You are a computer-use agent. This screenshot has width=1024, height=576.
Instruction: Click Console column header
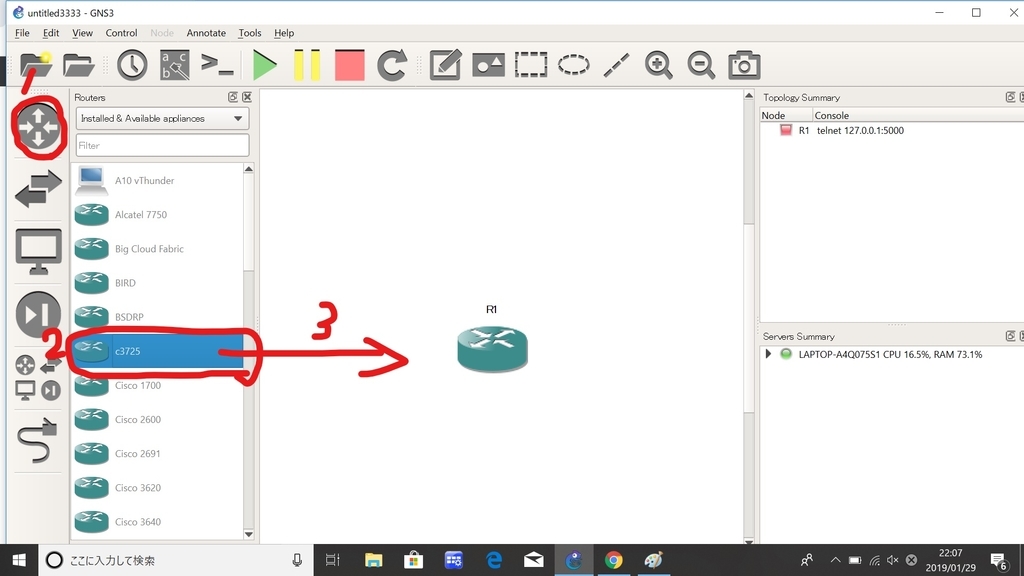point(918,115)
